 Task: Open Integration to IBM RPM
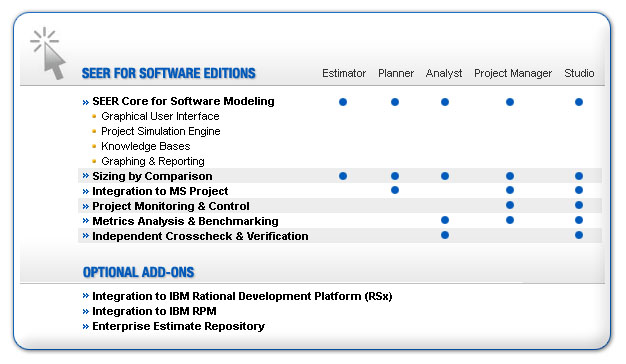[x=154, y=311]
